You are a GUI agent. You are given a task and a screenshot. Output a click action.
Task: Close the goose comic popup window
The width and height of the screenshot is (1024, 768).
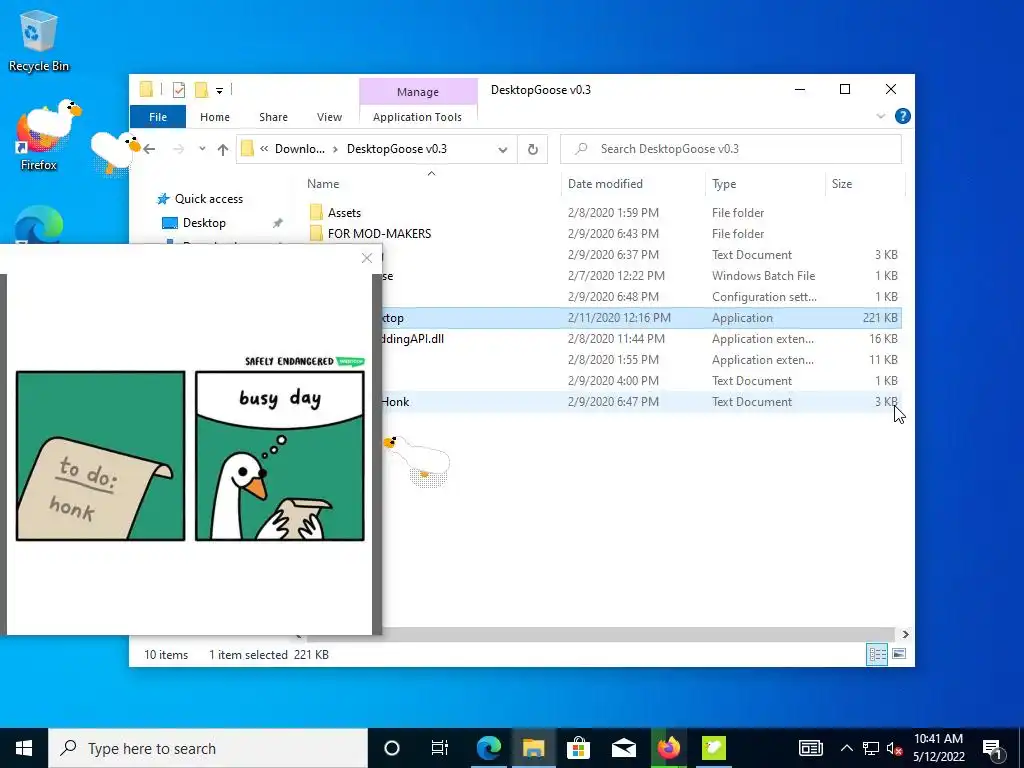(x=367, y=258)
